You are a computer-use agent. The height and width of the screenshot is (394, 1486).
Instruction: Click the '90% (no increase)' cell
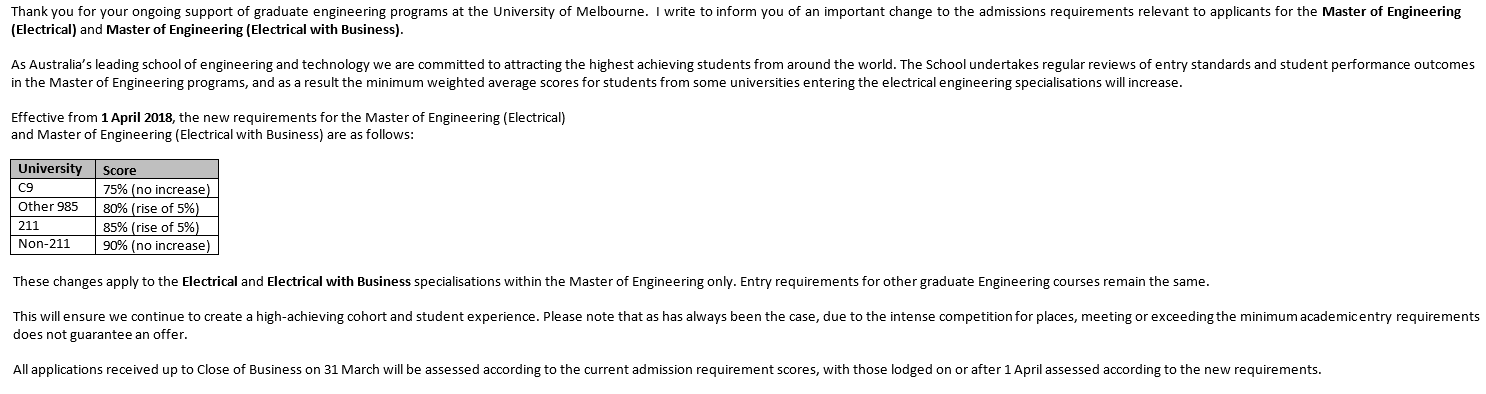[157, 245]
